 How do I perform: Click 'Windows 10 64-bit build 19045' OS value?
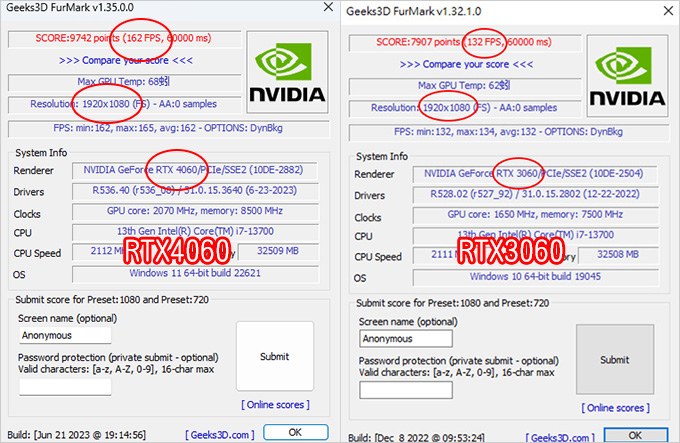pos(535,277)
